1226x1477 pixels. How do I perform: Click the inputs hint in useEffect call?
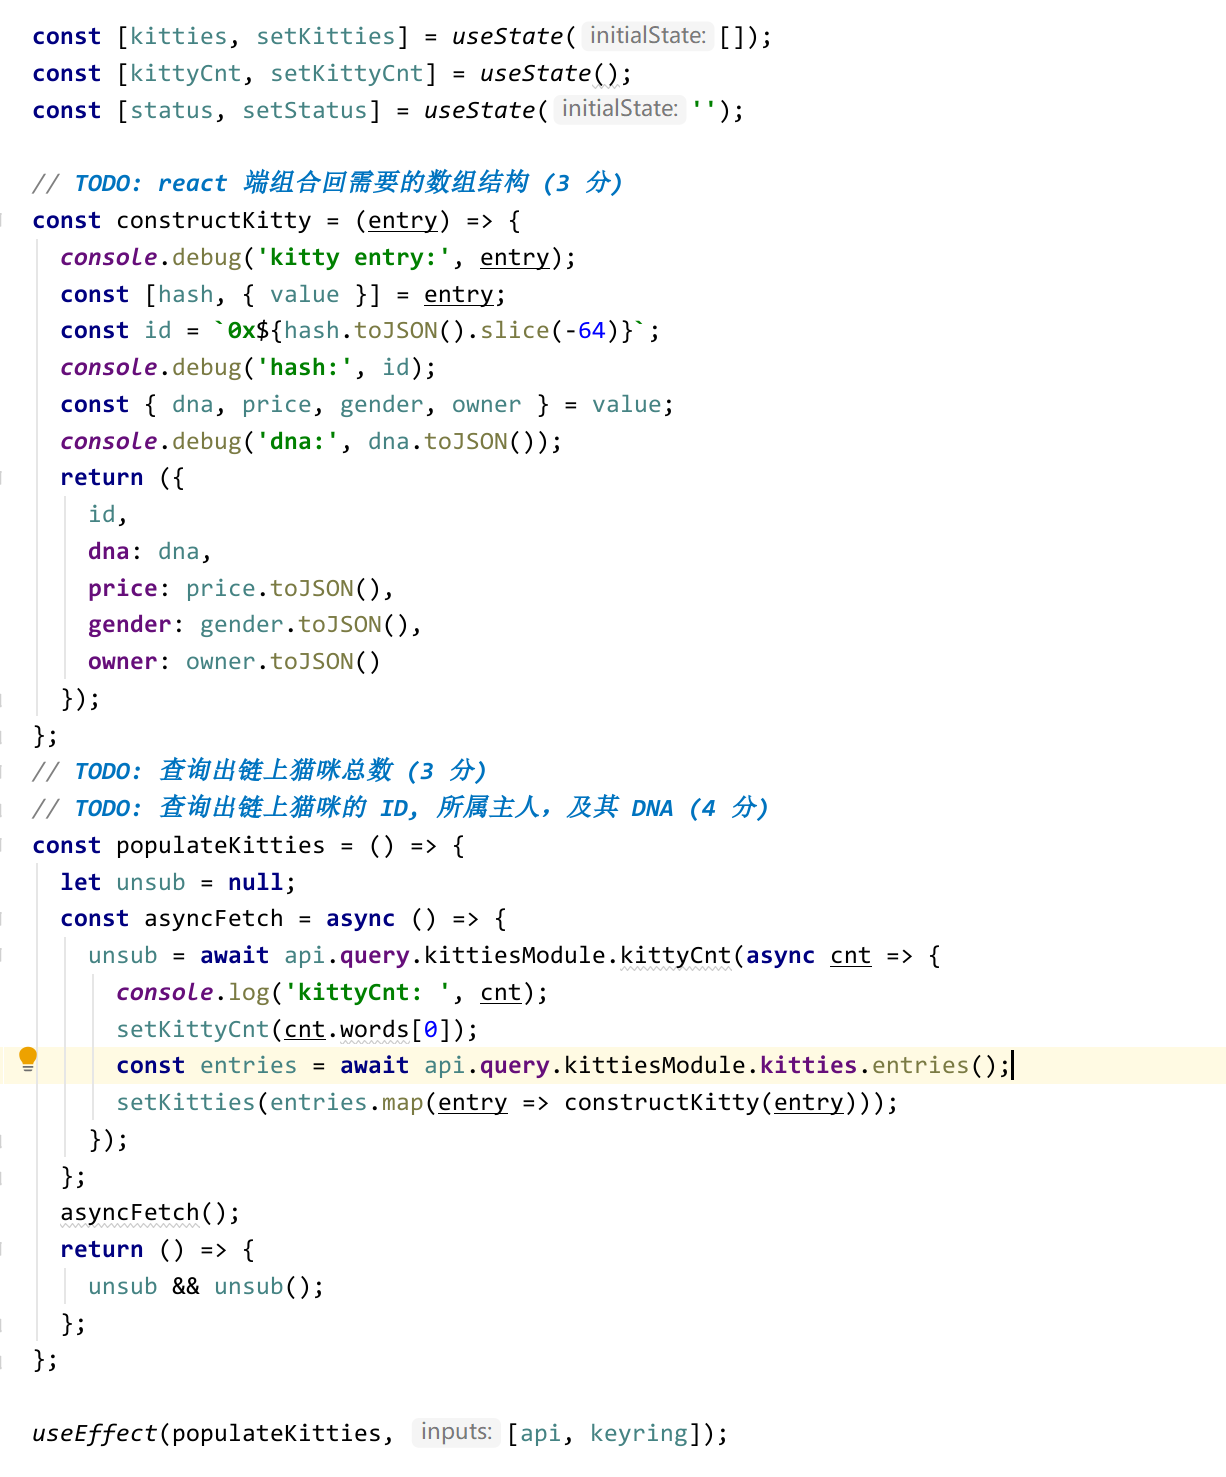[x=456, y=1432]
